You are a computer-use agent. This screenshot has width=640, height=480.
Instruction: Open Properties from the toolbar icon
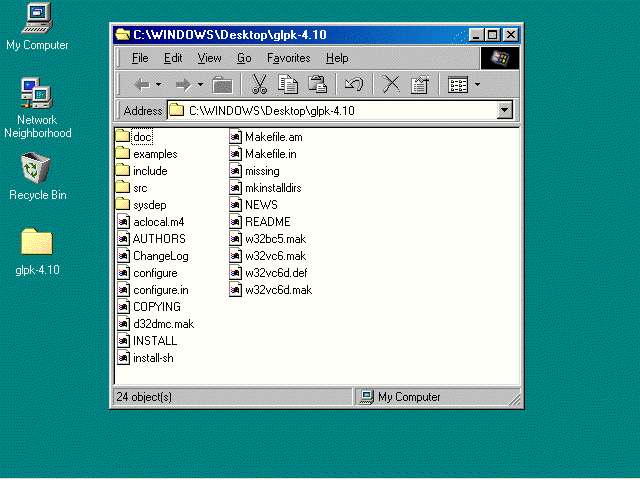click(x=420, y=85)
